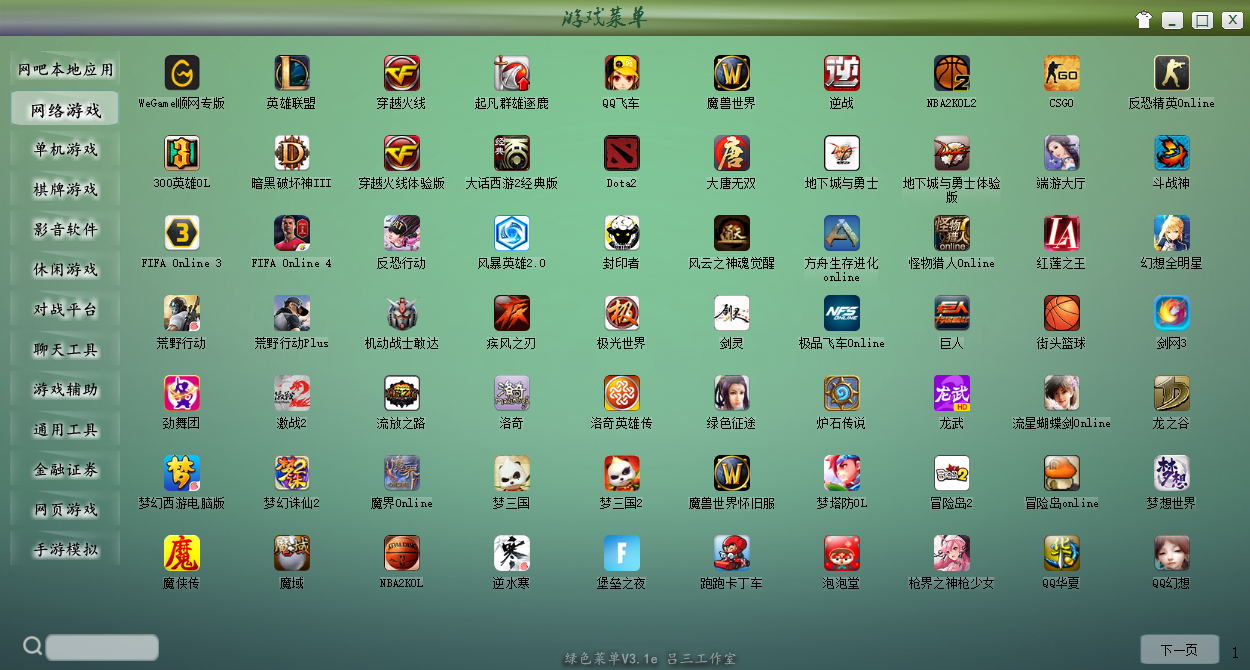
Task: Click the skin change shirt icon
Action: click(x=1145, y=20)
